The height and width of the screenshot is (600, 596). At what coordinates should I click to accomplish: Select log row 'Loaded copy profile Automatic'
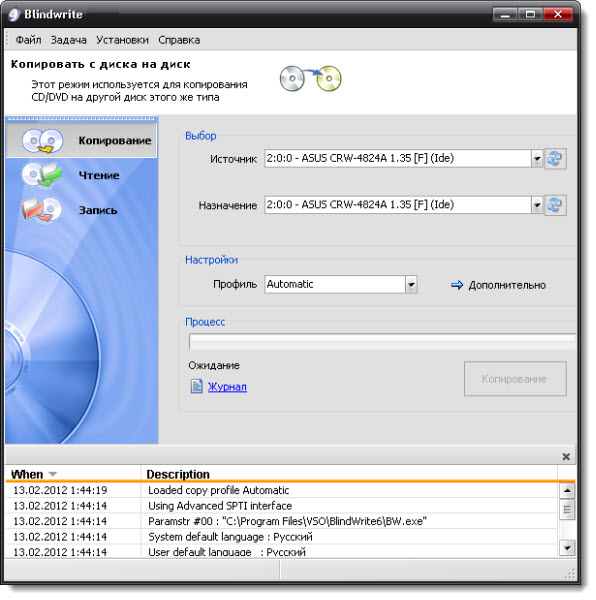click(x=282, y=490)
